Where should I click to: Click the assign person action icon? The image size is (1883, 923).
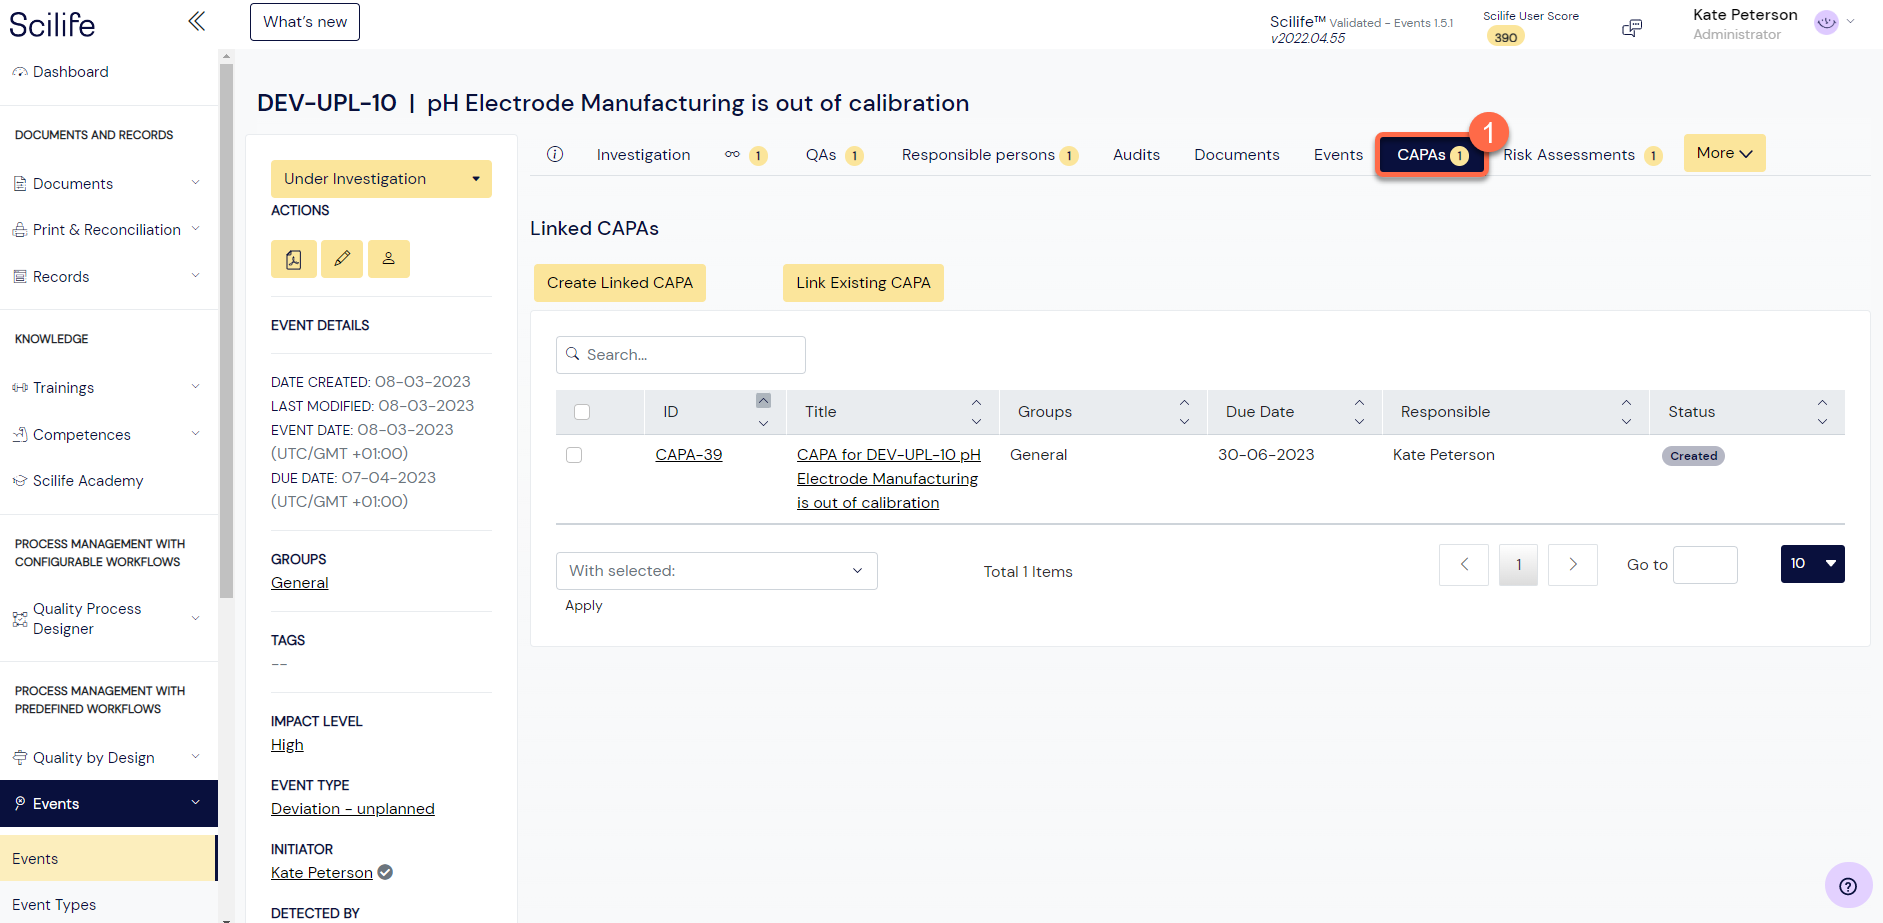point(389,259)
